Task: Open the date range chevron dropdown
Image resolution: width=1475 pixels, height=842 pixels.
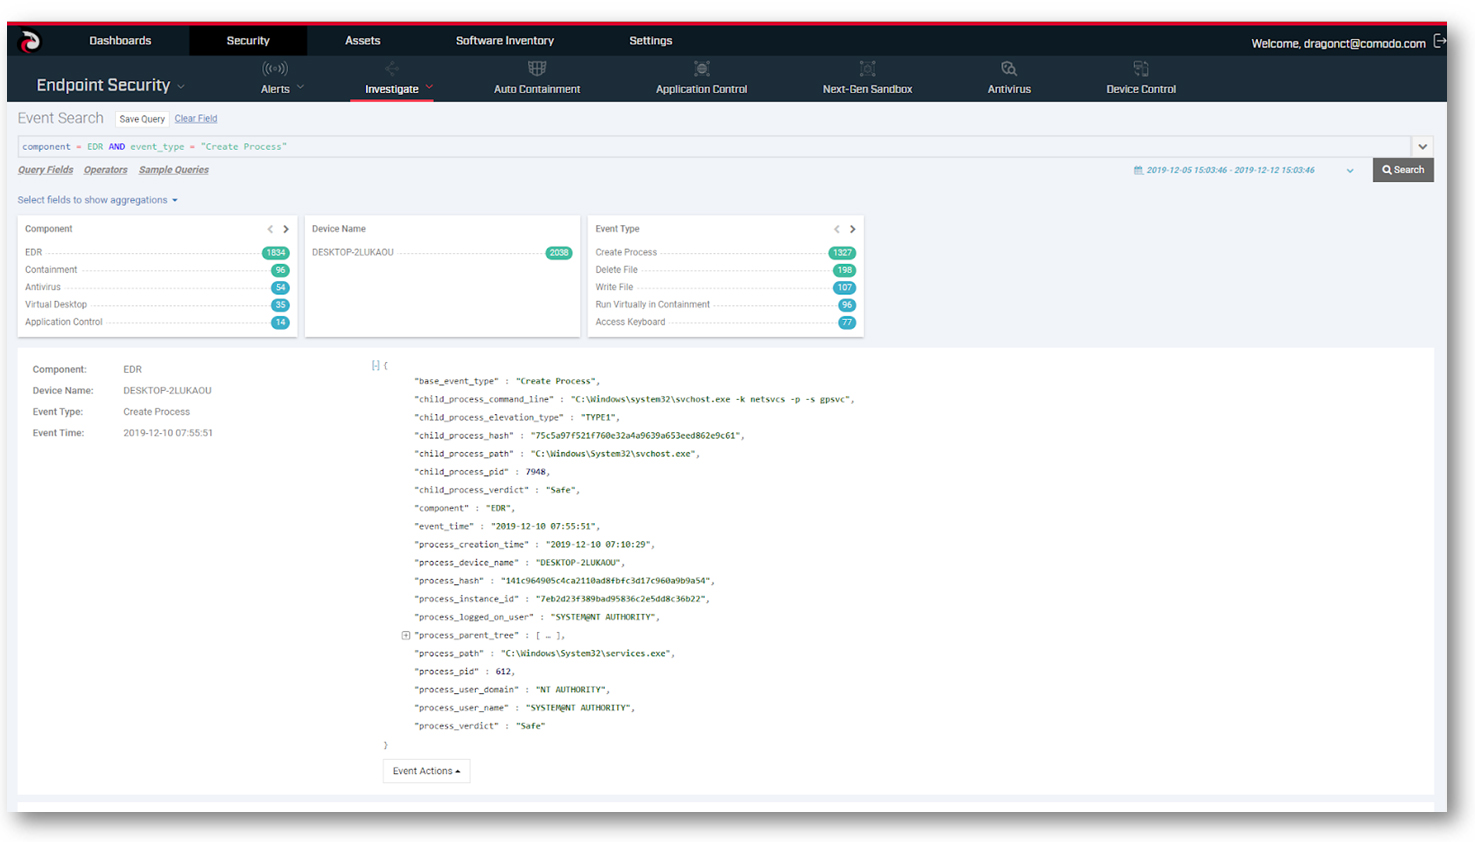Action: (x=1350, y=171)
